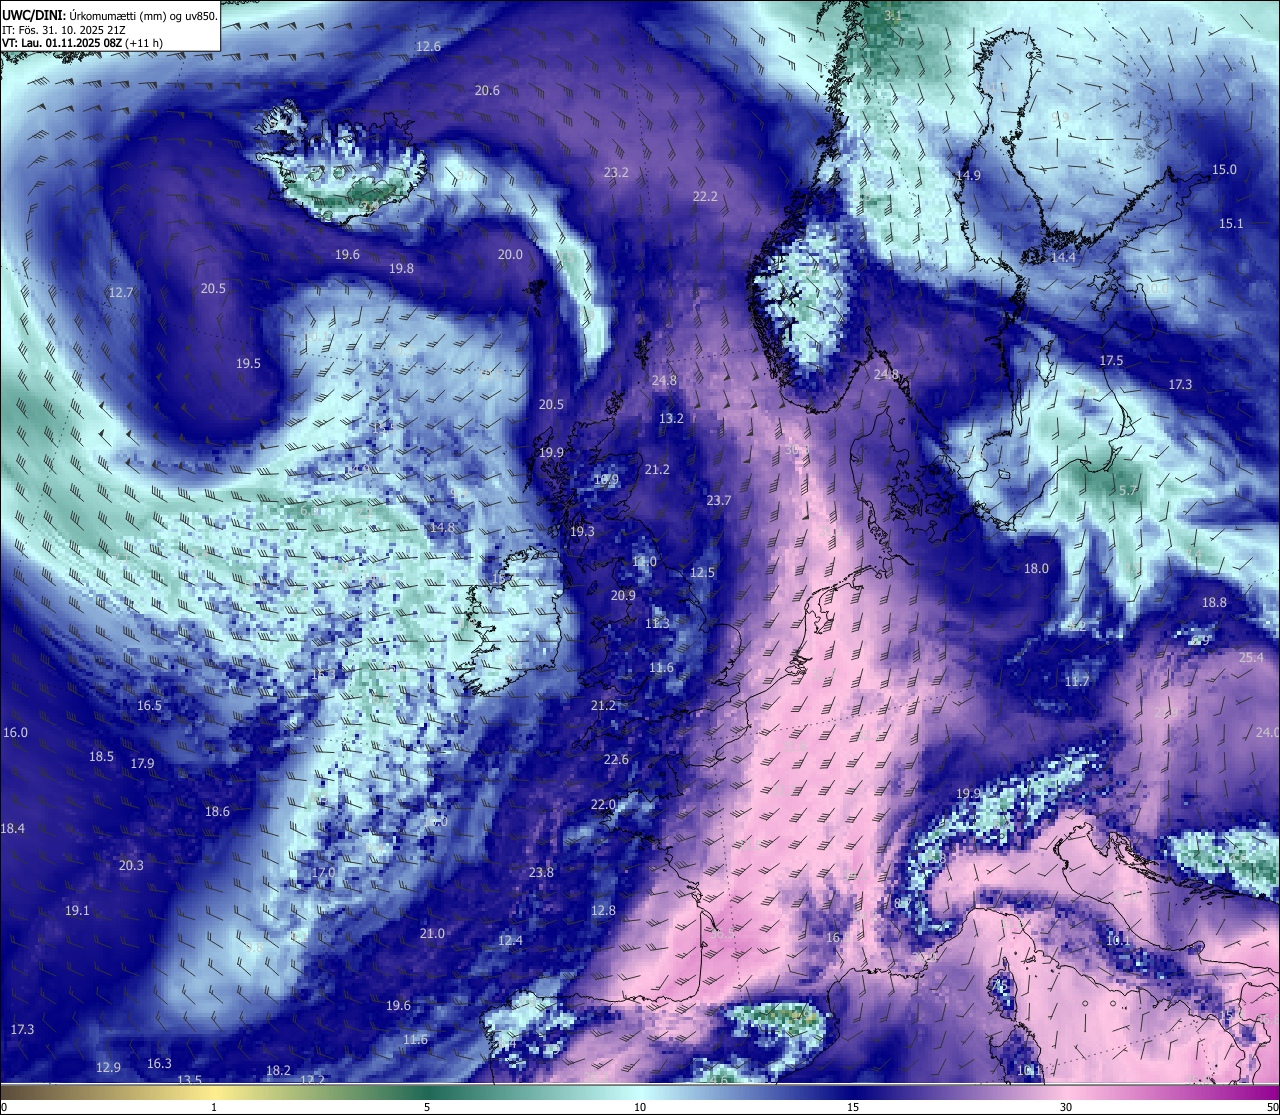Viewport: 1280px width, 1115px height.
Task: Select the 19.3 value label
Action: click(582, 532)
